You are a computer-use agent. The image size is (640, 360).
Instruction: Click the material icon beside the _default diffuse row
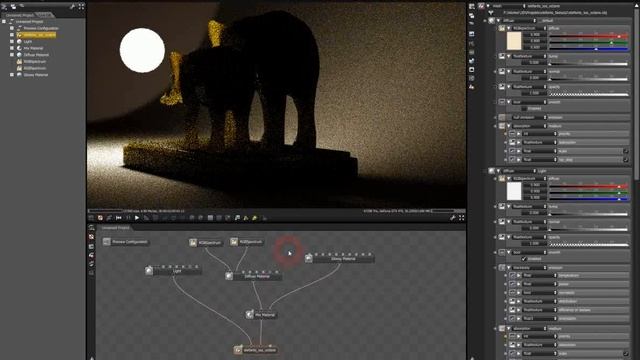pos(492,20)
